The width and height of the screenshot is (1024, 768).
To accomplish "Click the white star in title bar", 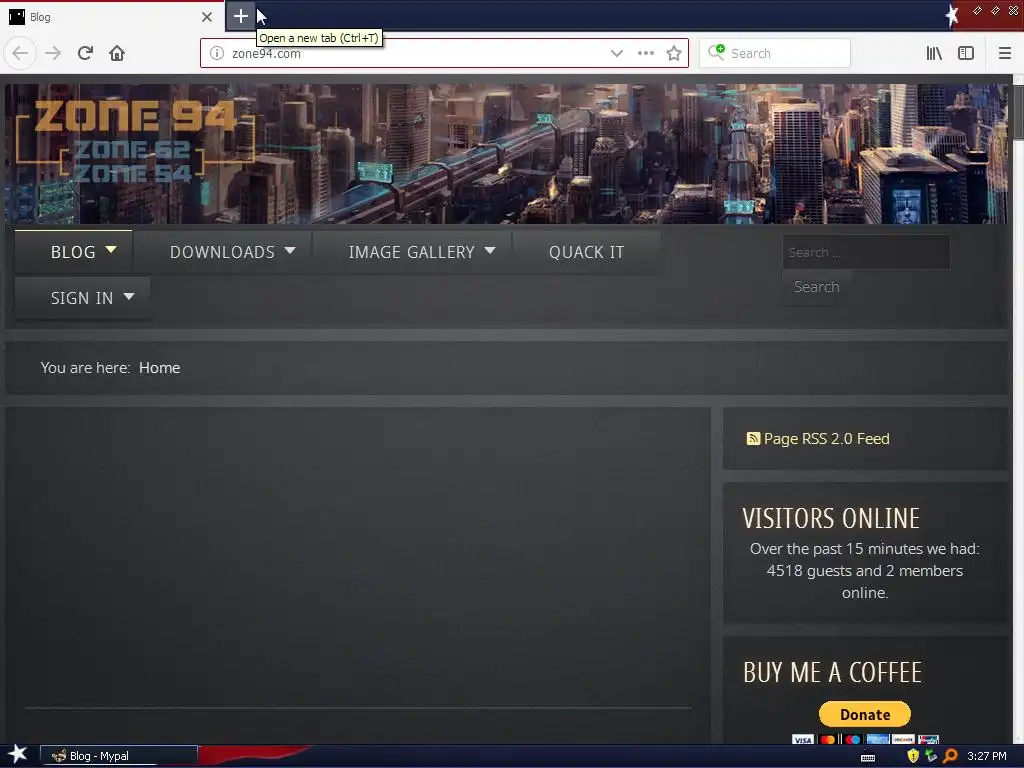I will pos(952,15).
